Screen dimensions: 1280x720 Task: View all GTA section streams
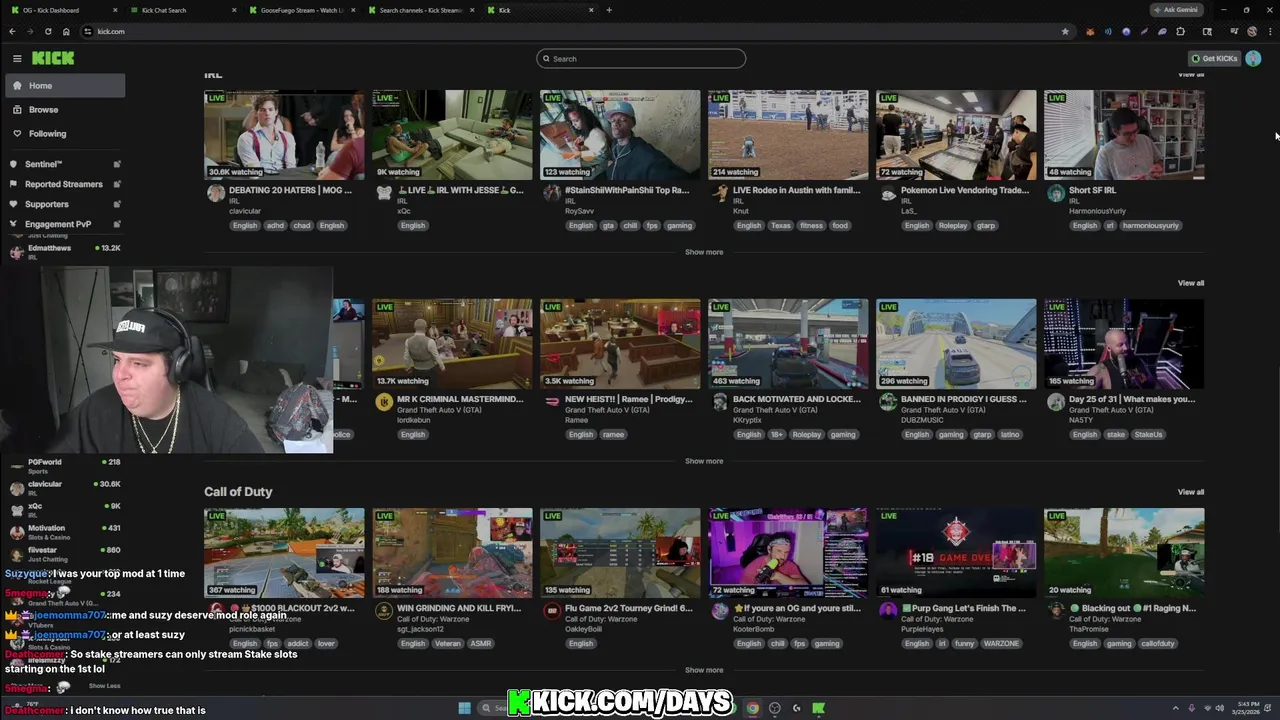pos(1191,283)
